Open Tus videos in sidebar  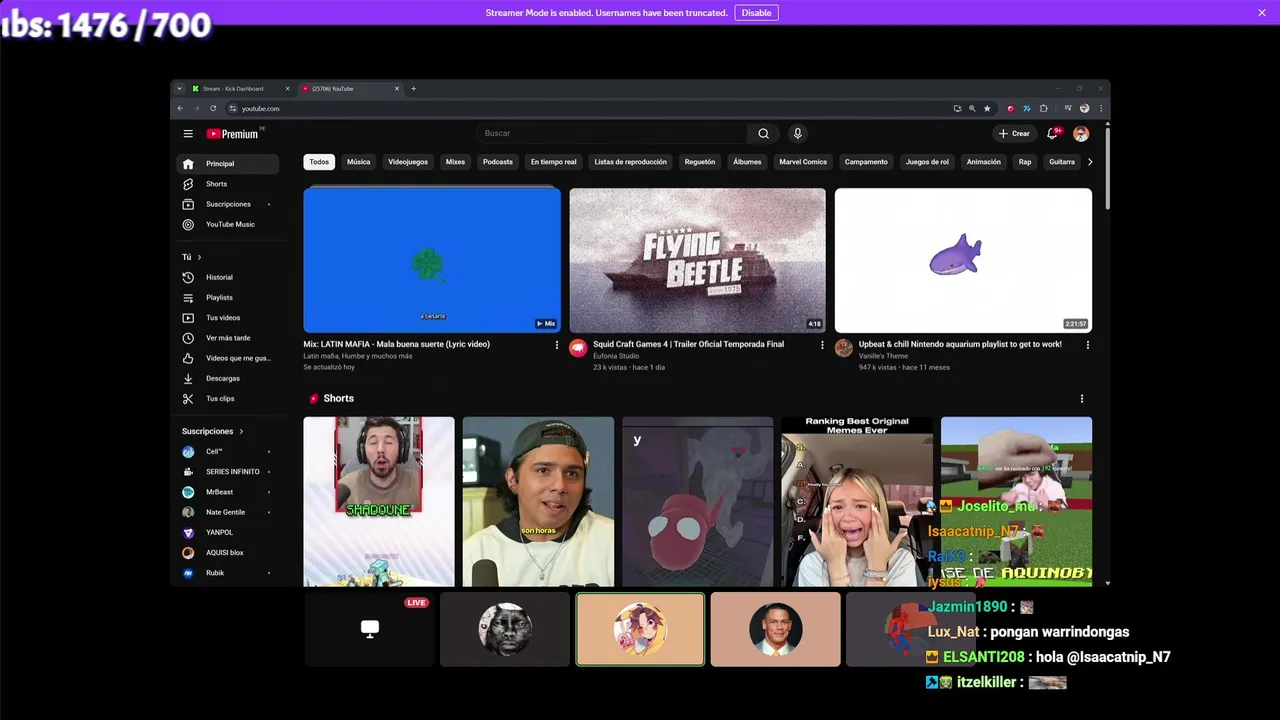[x=228, y=318]
